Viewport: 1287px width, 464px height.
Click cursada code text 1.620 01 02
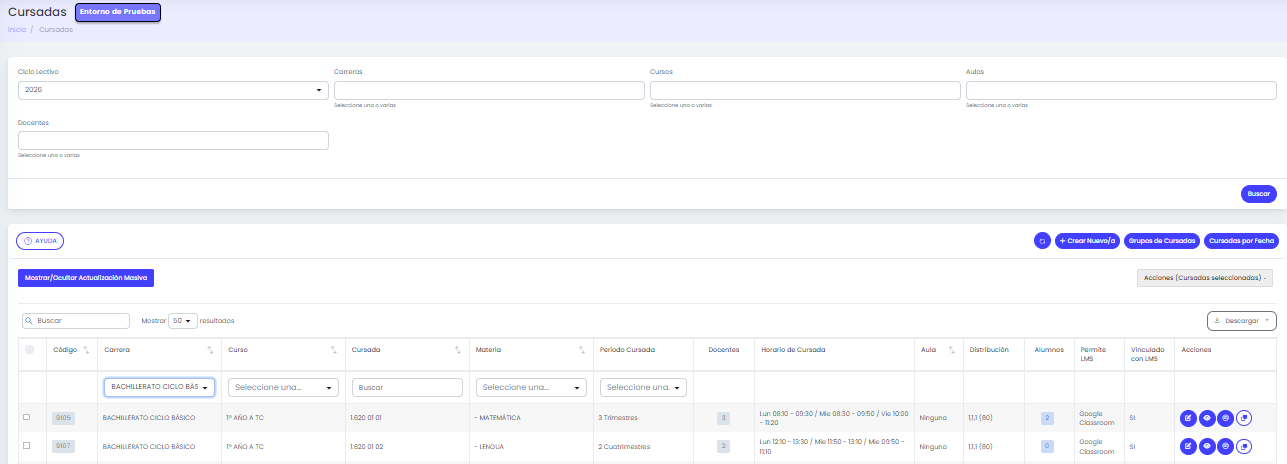coord(367,446)
